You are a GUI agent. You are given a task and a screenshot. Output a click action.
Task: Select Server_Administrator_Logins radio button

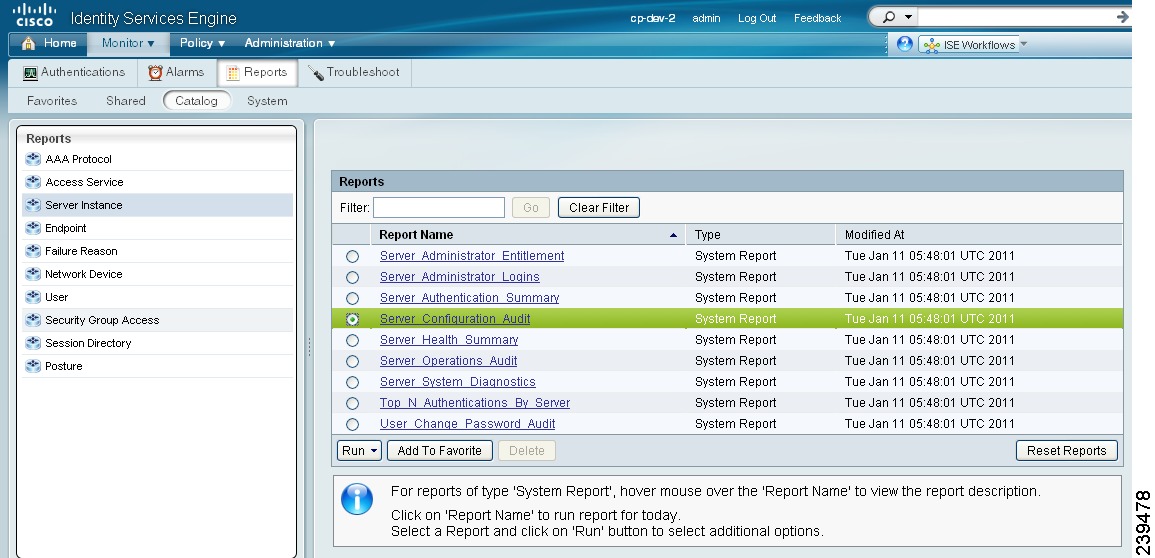pyautogui.click(x=353, y=278)
